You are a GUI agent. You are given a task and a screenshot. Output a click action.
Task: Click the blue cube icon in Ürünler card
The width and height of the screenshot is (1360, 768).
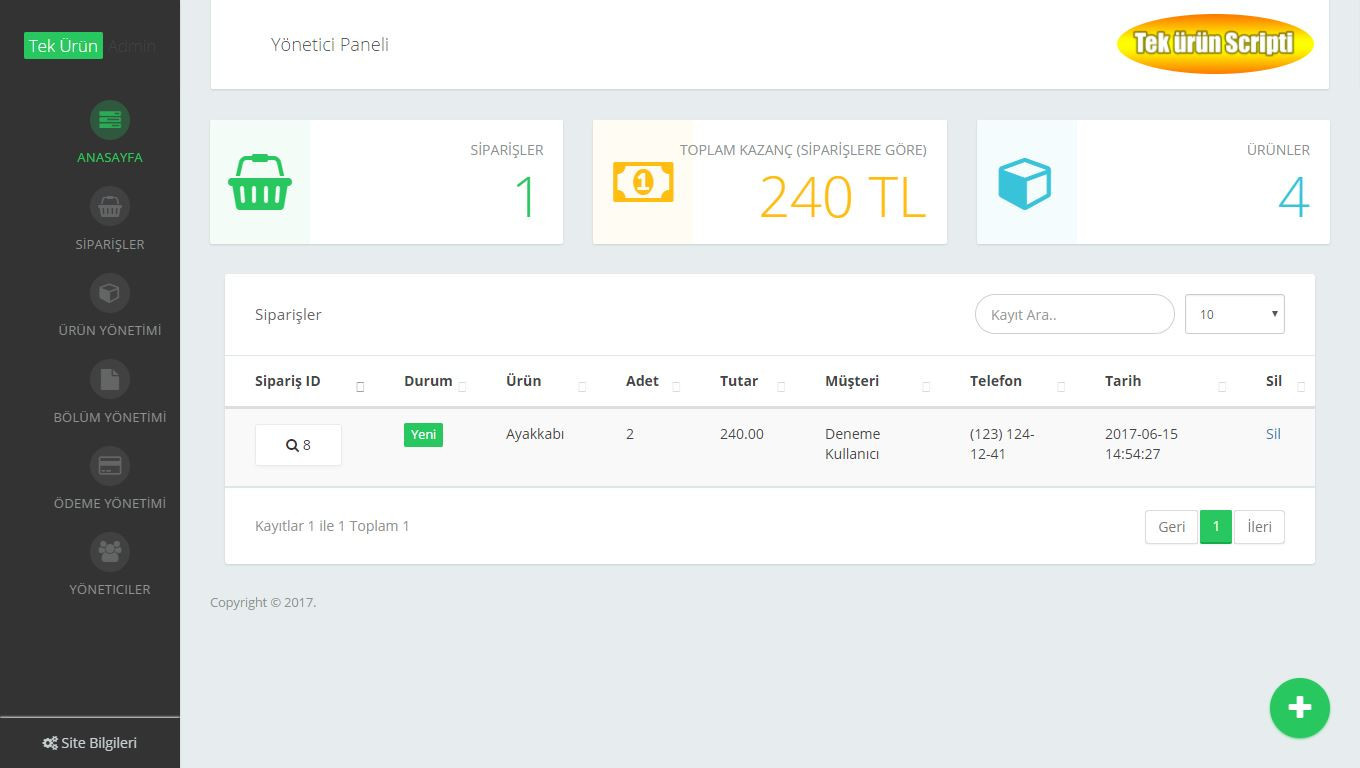point(1025,183)
